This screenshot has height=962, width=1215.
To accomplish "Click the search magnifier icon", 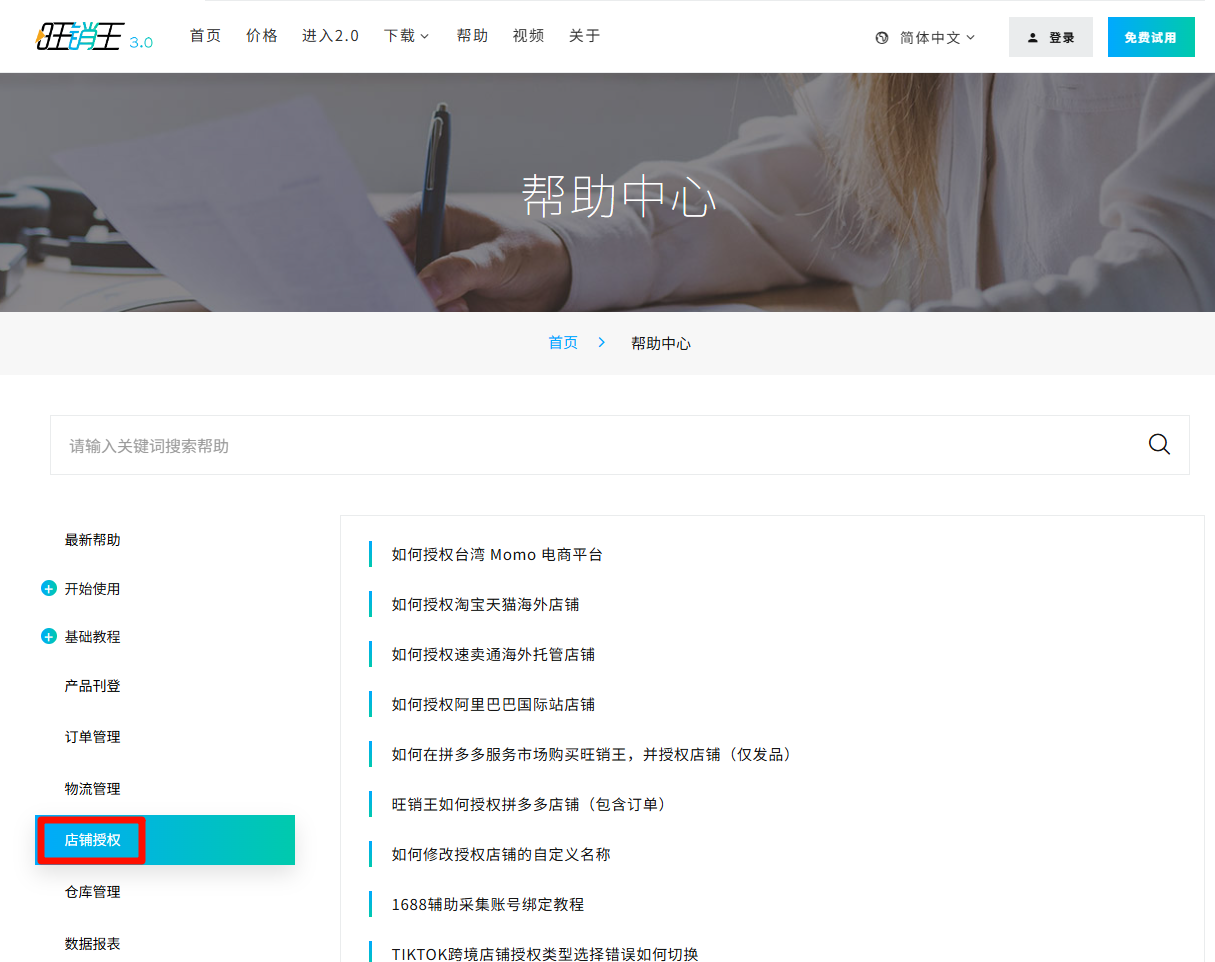I will 1159,445.
